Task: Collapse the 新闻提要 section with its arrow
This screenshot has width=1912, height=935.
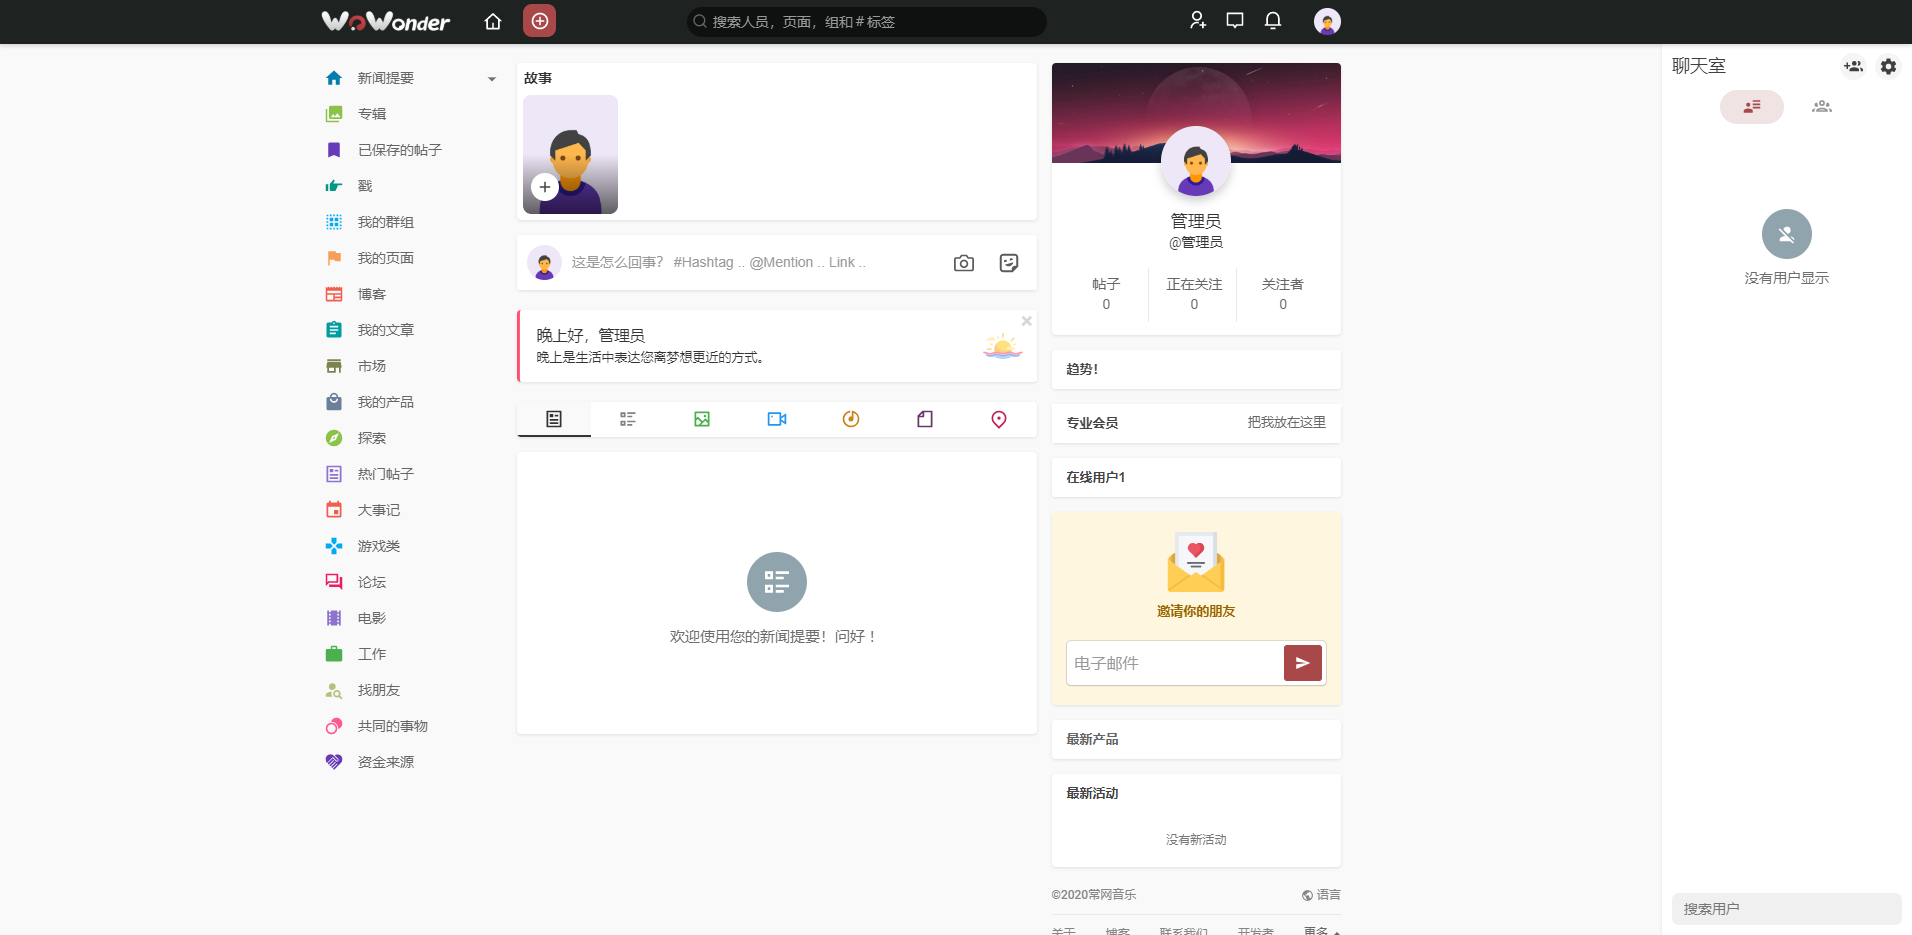Action: coord(491,78)
